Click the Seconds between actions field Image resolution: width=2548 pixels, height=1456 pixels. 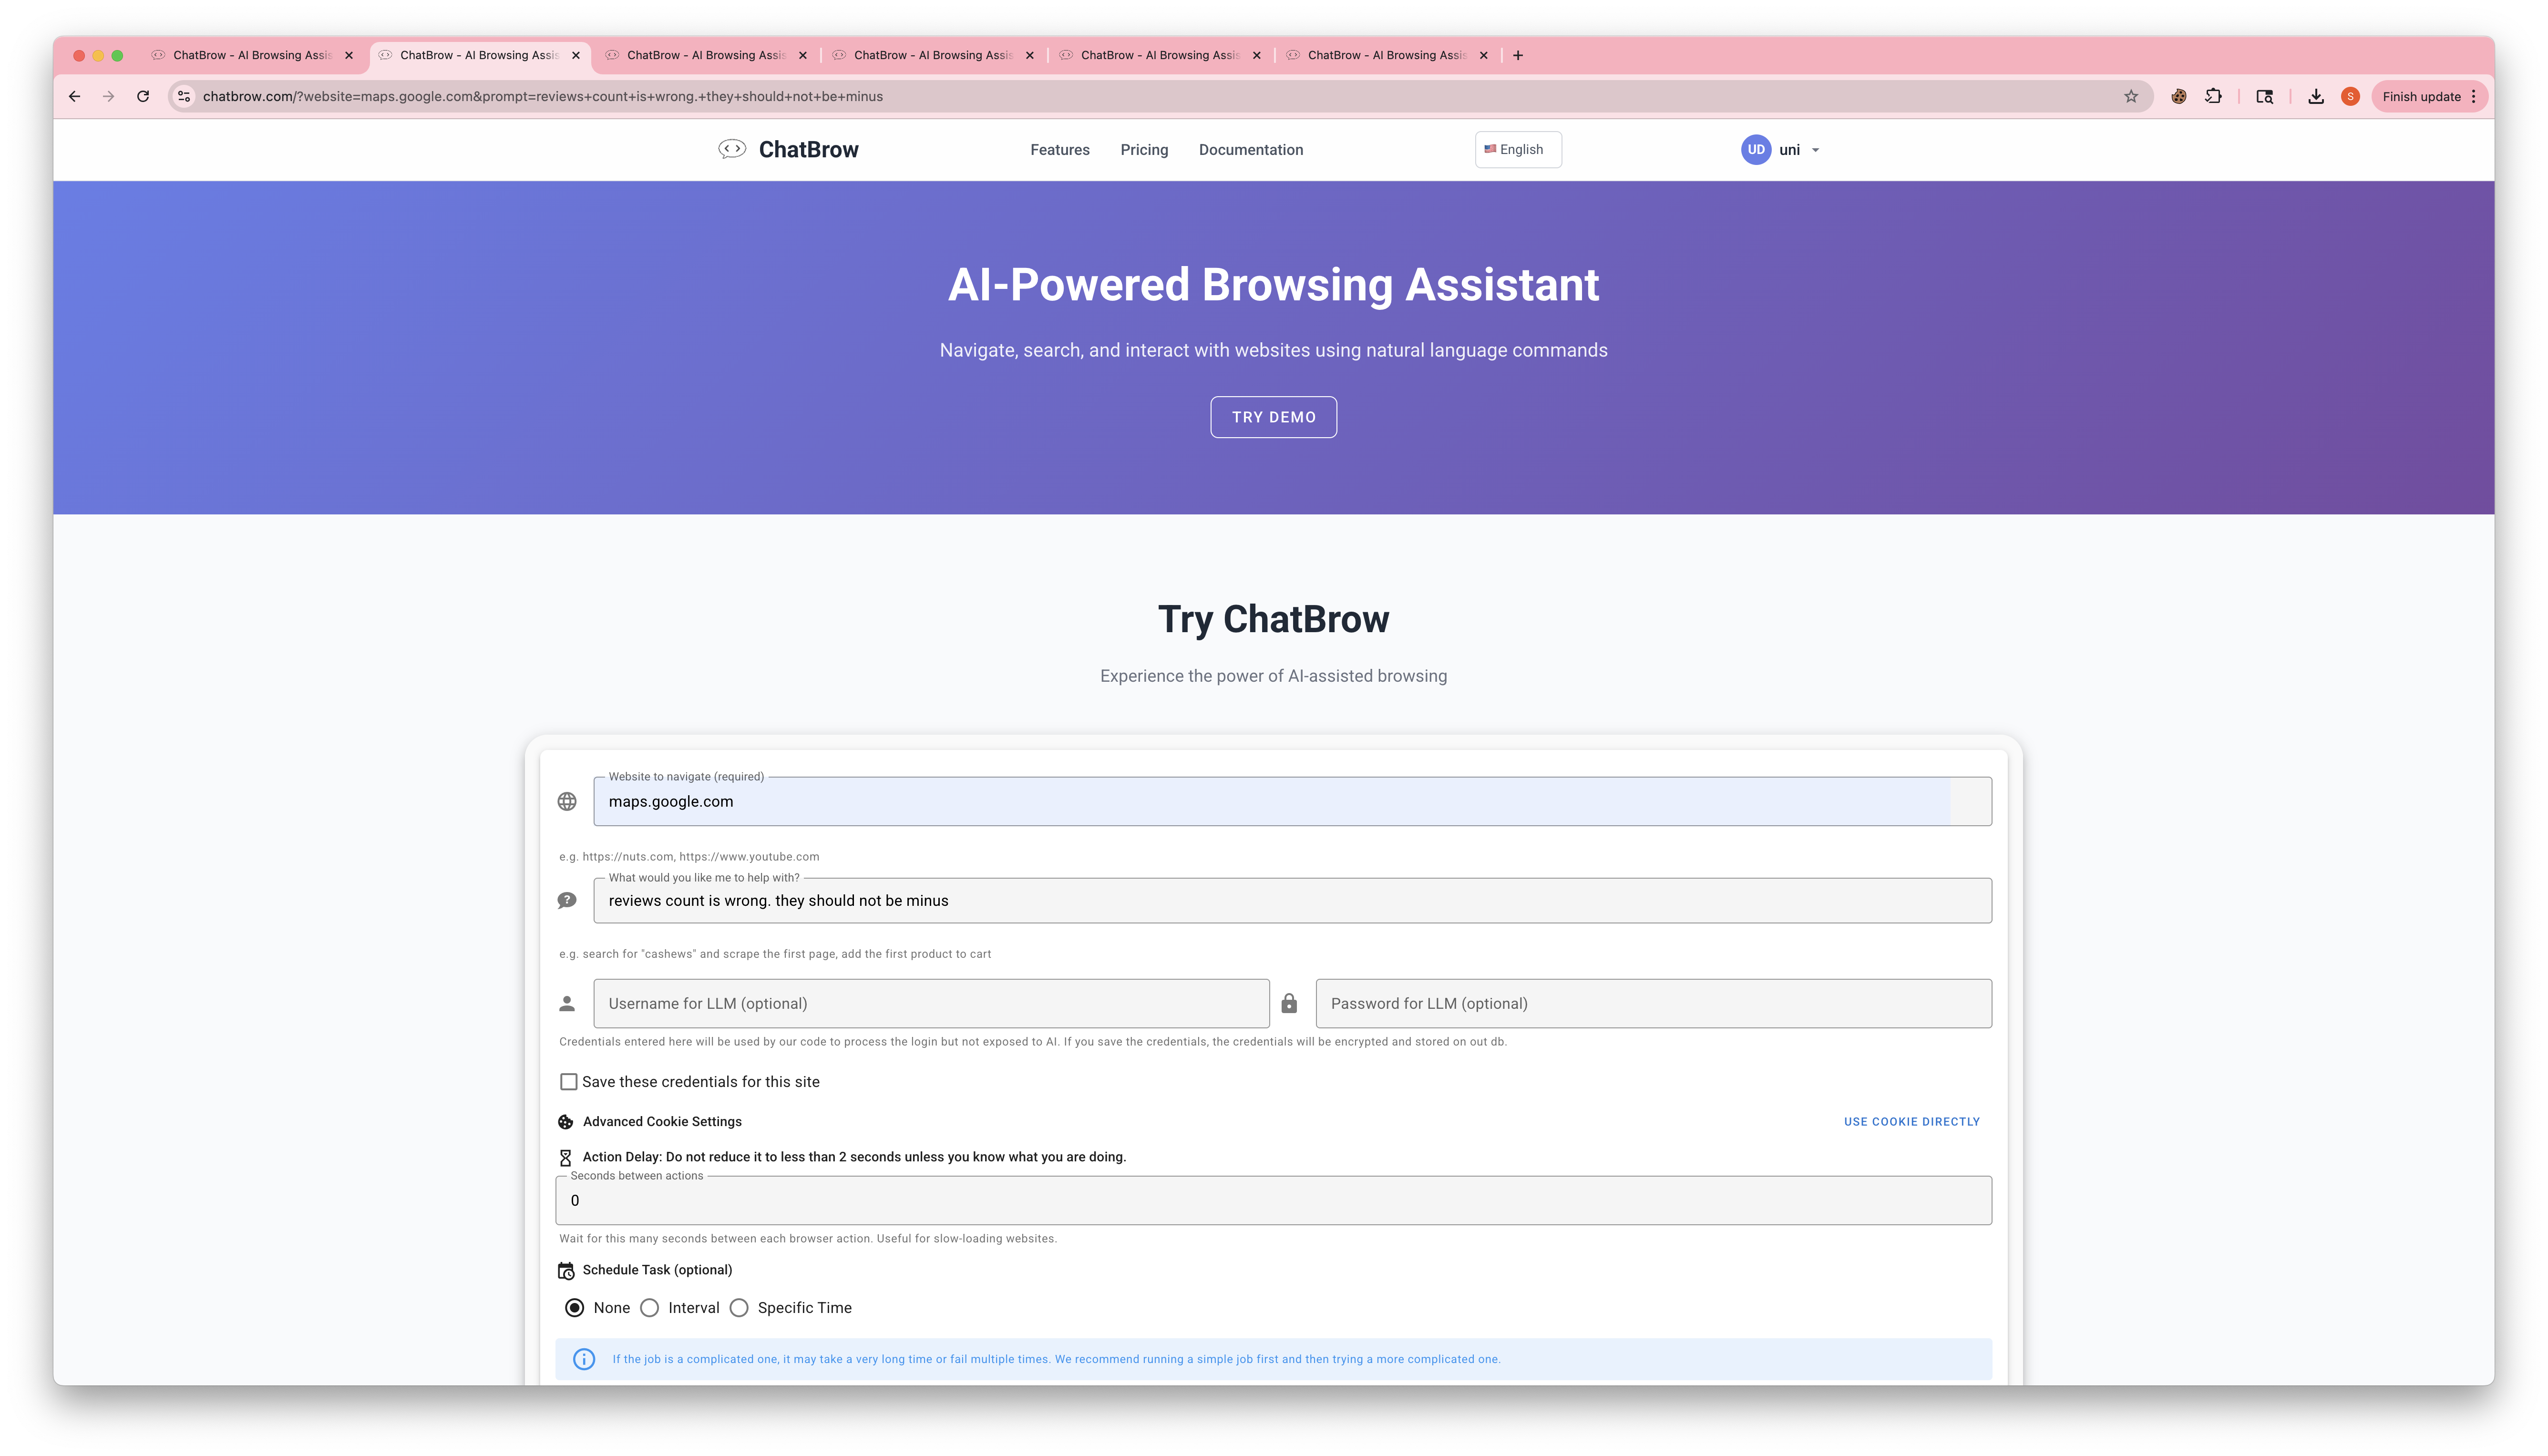pos(1272,1201)
